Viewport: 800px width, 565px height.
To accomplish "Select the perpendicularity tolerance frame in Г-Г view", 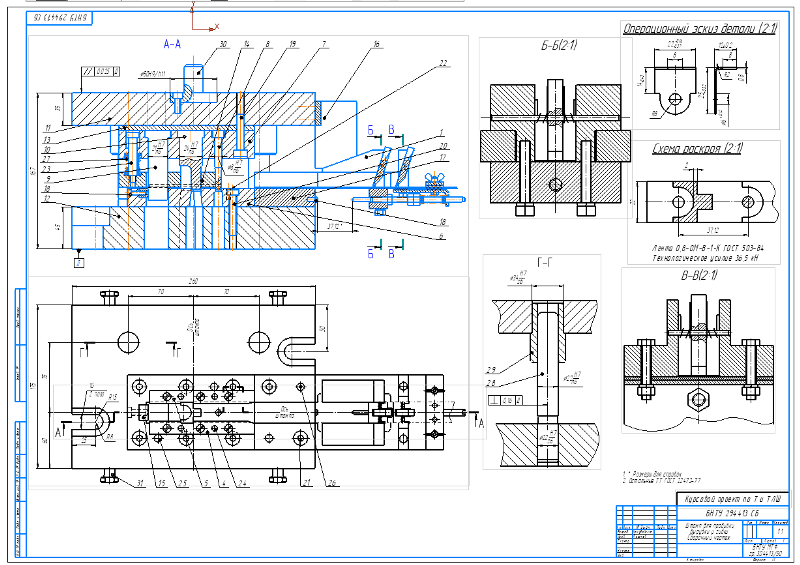I will tap(505, 400).
